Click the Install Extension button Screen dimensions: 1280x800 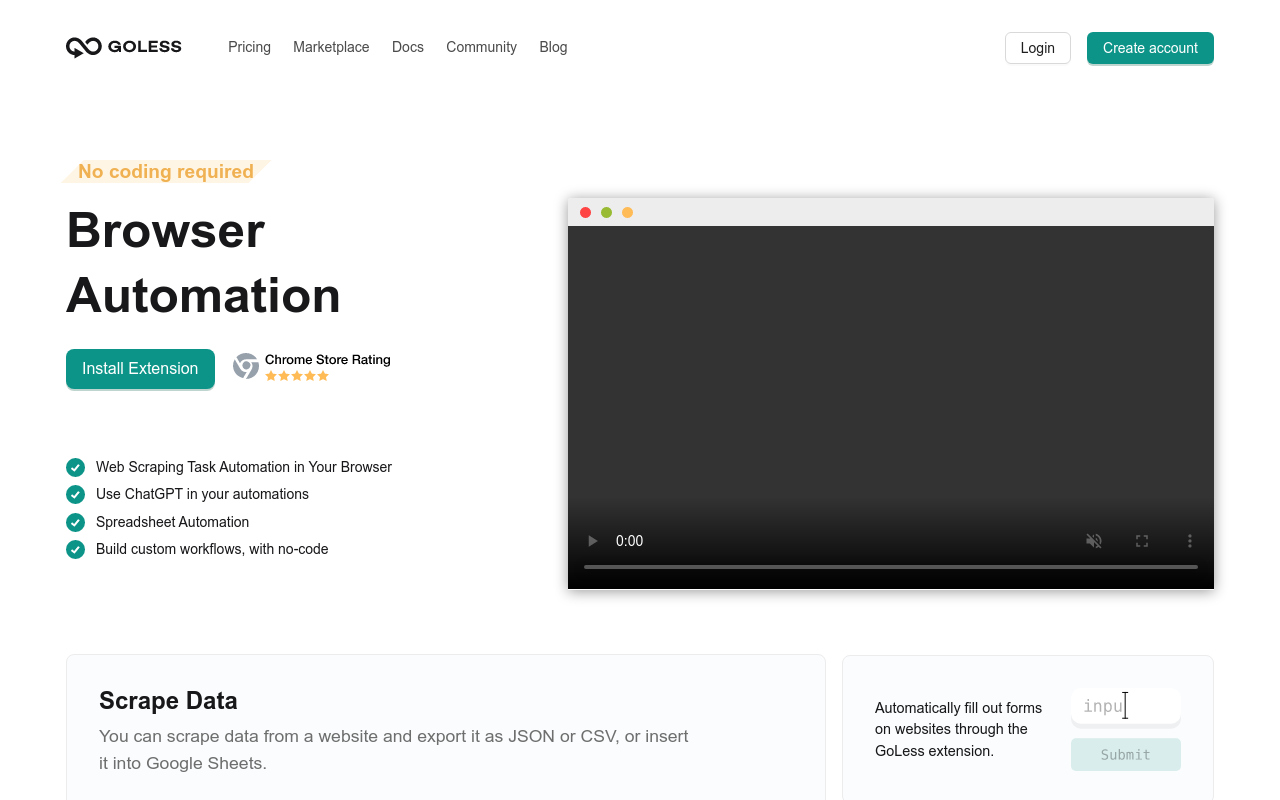140,369
